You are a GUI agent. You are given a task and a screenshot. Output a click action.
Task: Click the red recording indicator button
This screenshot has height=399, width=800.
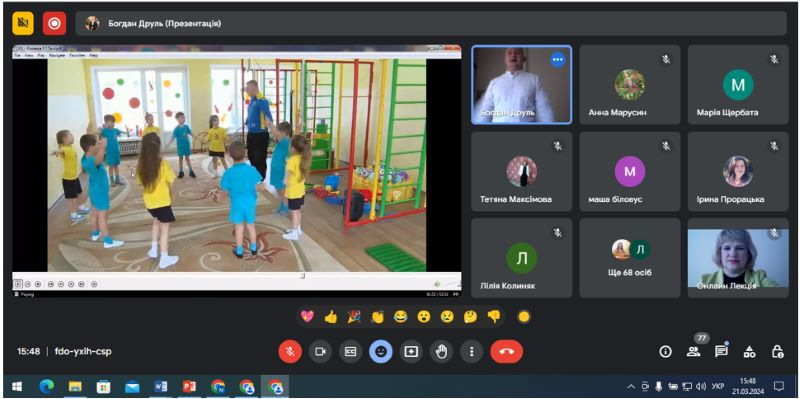[x=55, y=23]
